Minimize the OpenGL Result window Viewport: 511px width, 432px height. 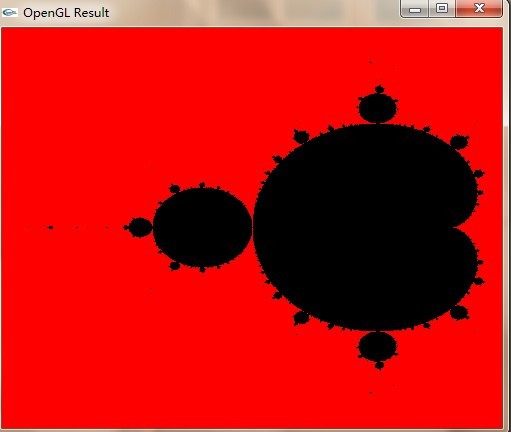(x=415, y=9)
